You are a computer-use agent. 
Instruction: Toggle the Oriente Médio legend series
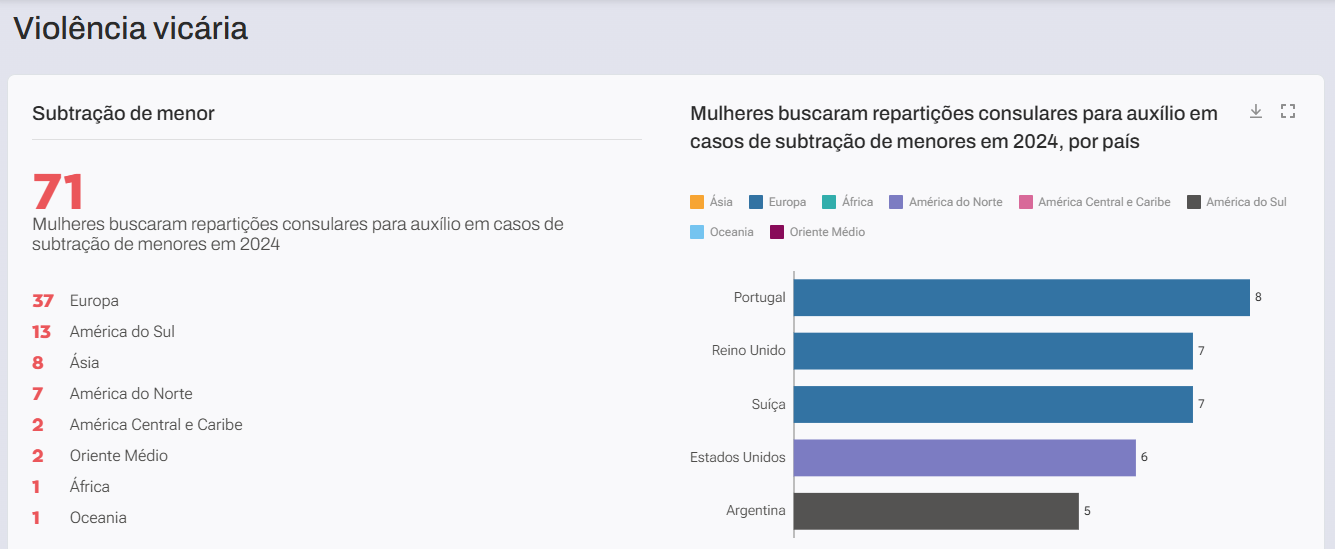[817, 232]
